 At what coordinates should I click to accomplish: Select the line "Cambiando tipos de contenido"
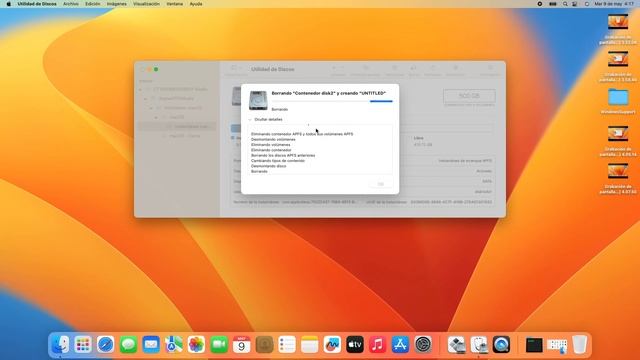(278, 160)
